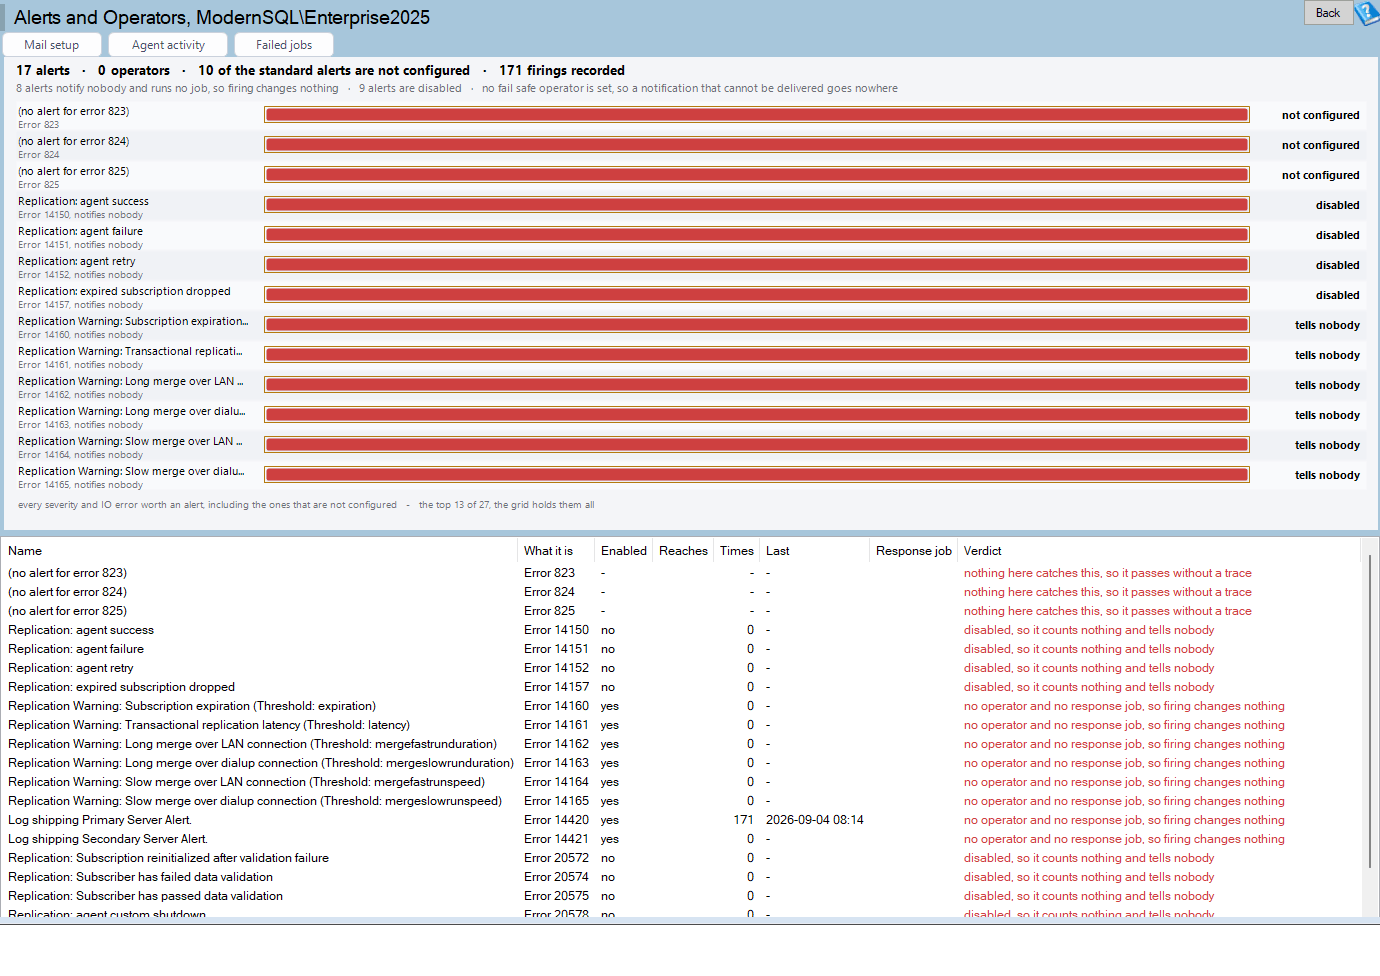The height and width of the screenshot is (976, 1380).
Task: Select grid row '(no alert for error 823)'
Action: pyautogui.click(x=682, y=573)
